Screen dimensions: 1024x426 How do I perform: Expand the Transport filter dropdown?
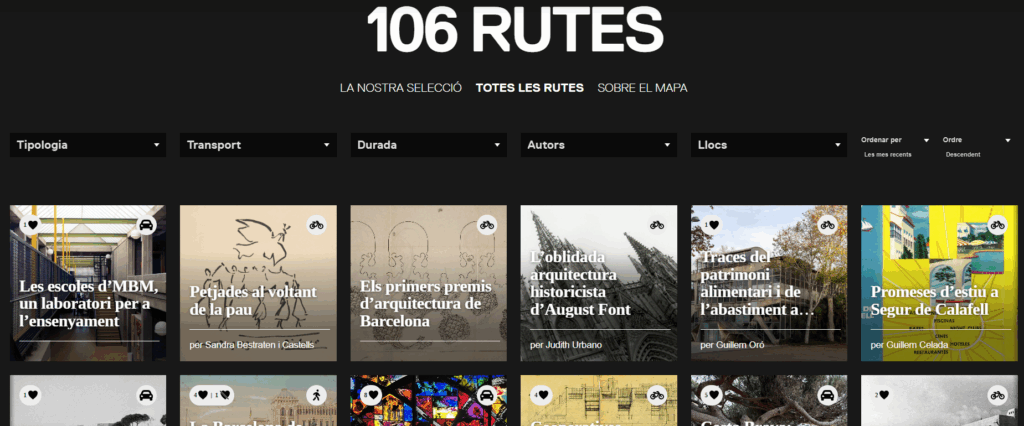pyautogui.click(x=258, y=145)
